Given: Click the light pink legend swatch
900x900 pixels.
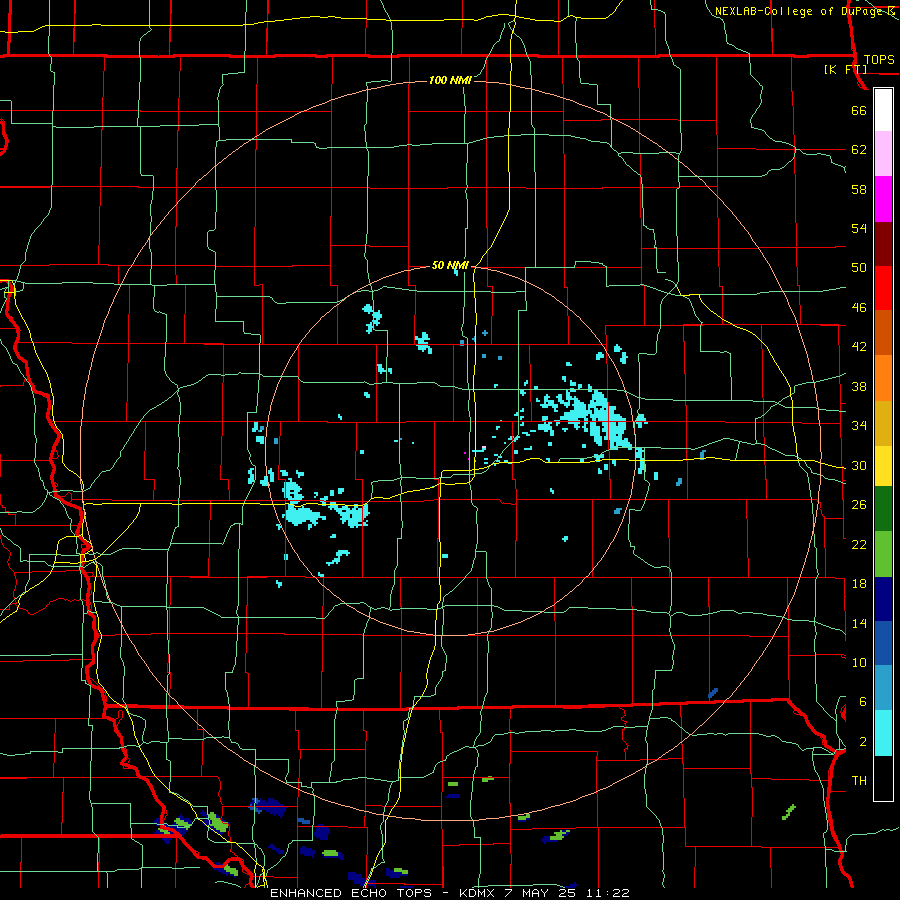Looking at the screenshot, I should [883, 154].
